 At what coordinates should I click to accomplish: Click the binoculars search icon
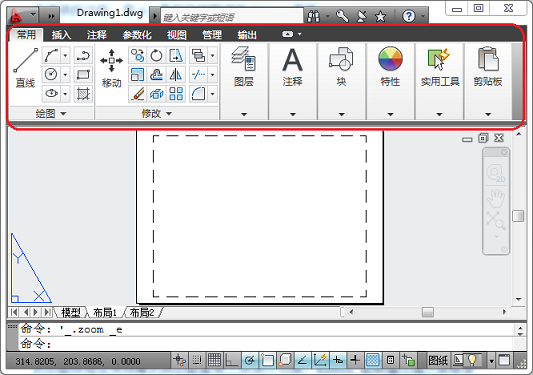pyautogui.click(x=313, y=16)
